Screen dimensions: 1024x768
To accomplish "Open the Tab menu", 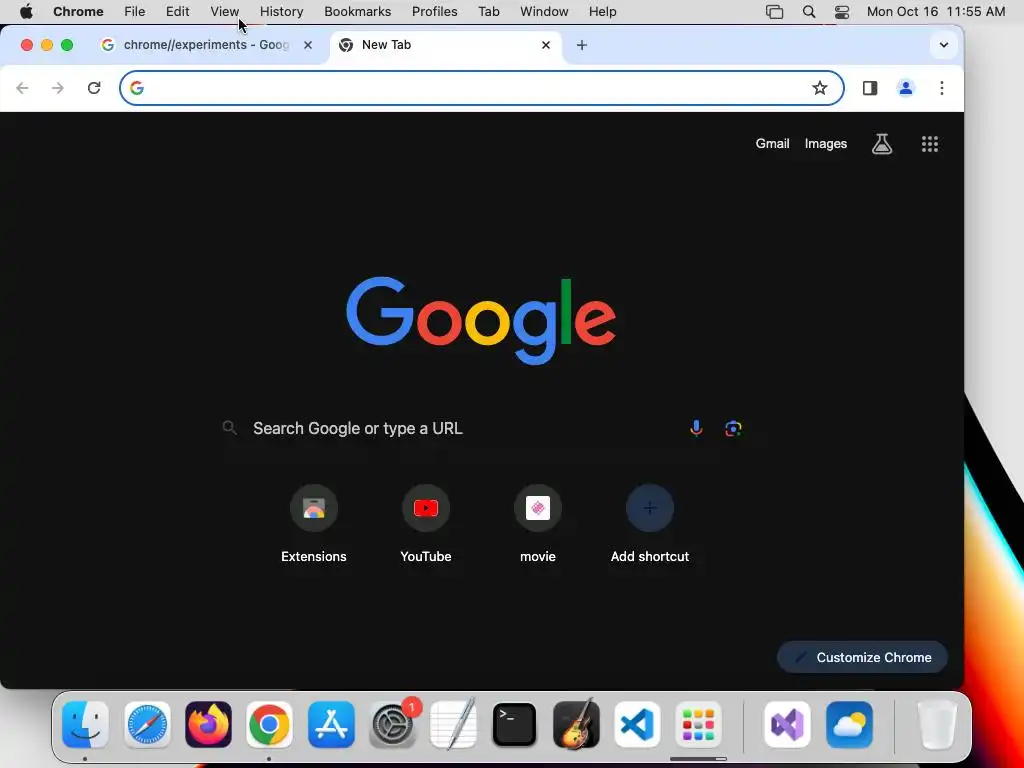I will pyautogui.click(x=488, y=12).
